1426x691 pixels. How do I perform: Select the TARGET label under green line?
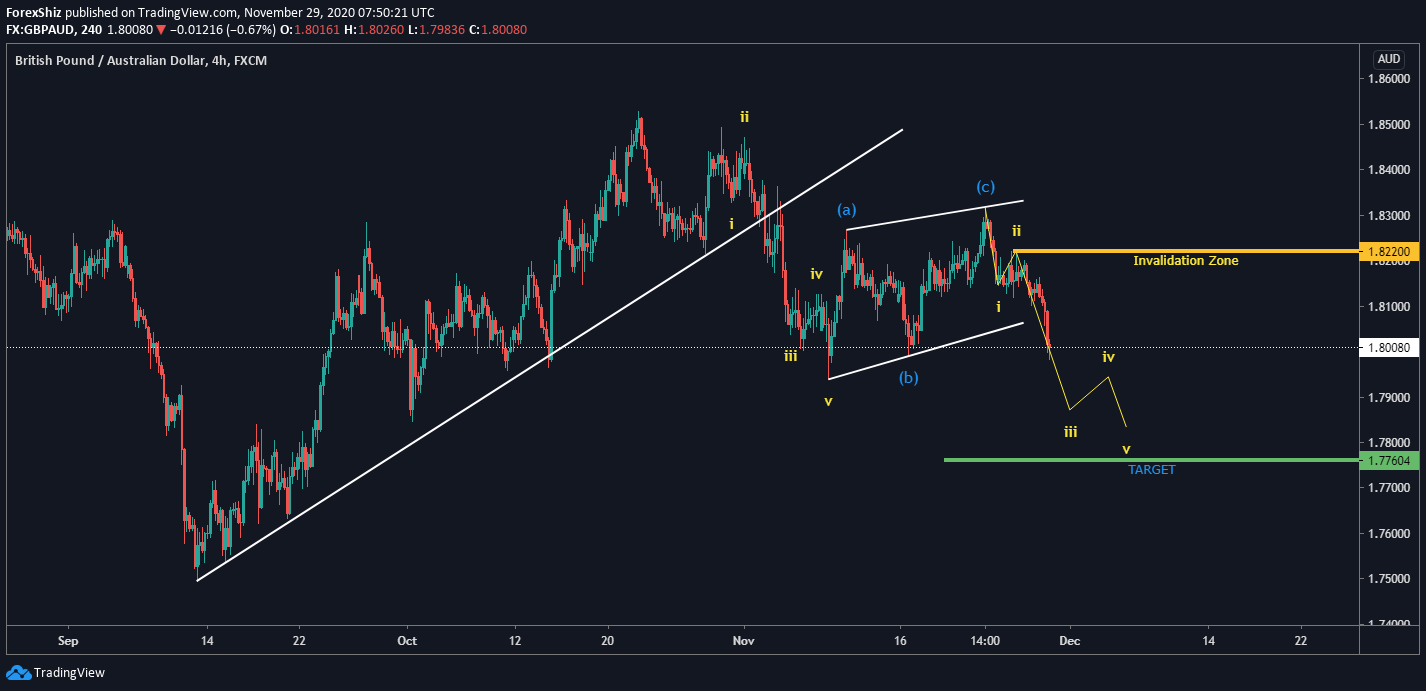coord(1152,469)
